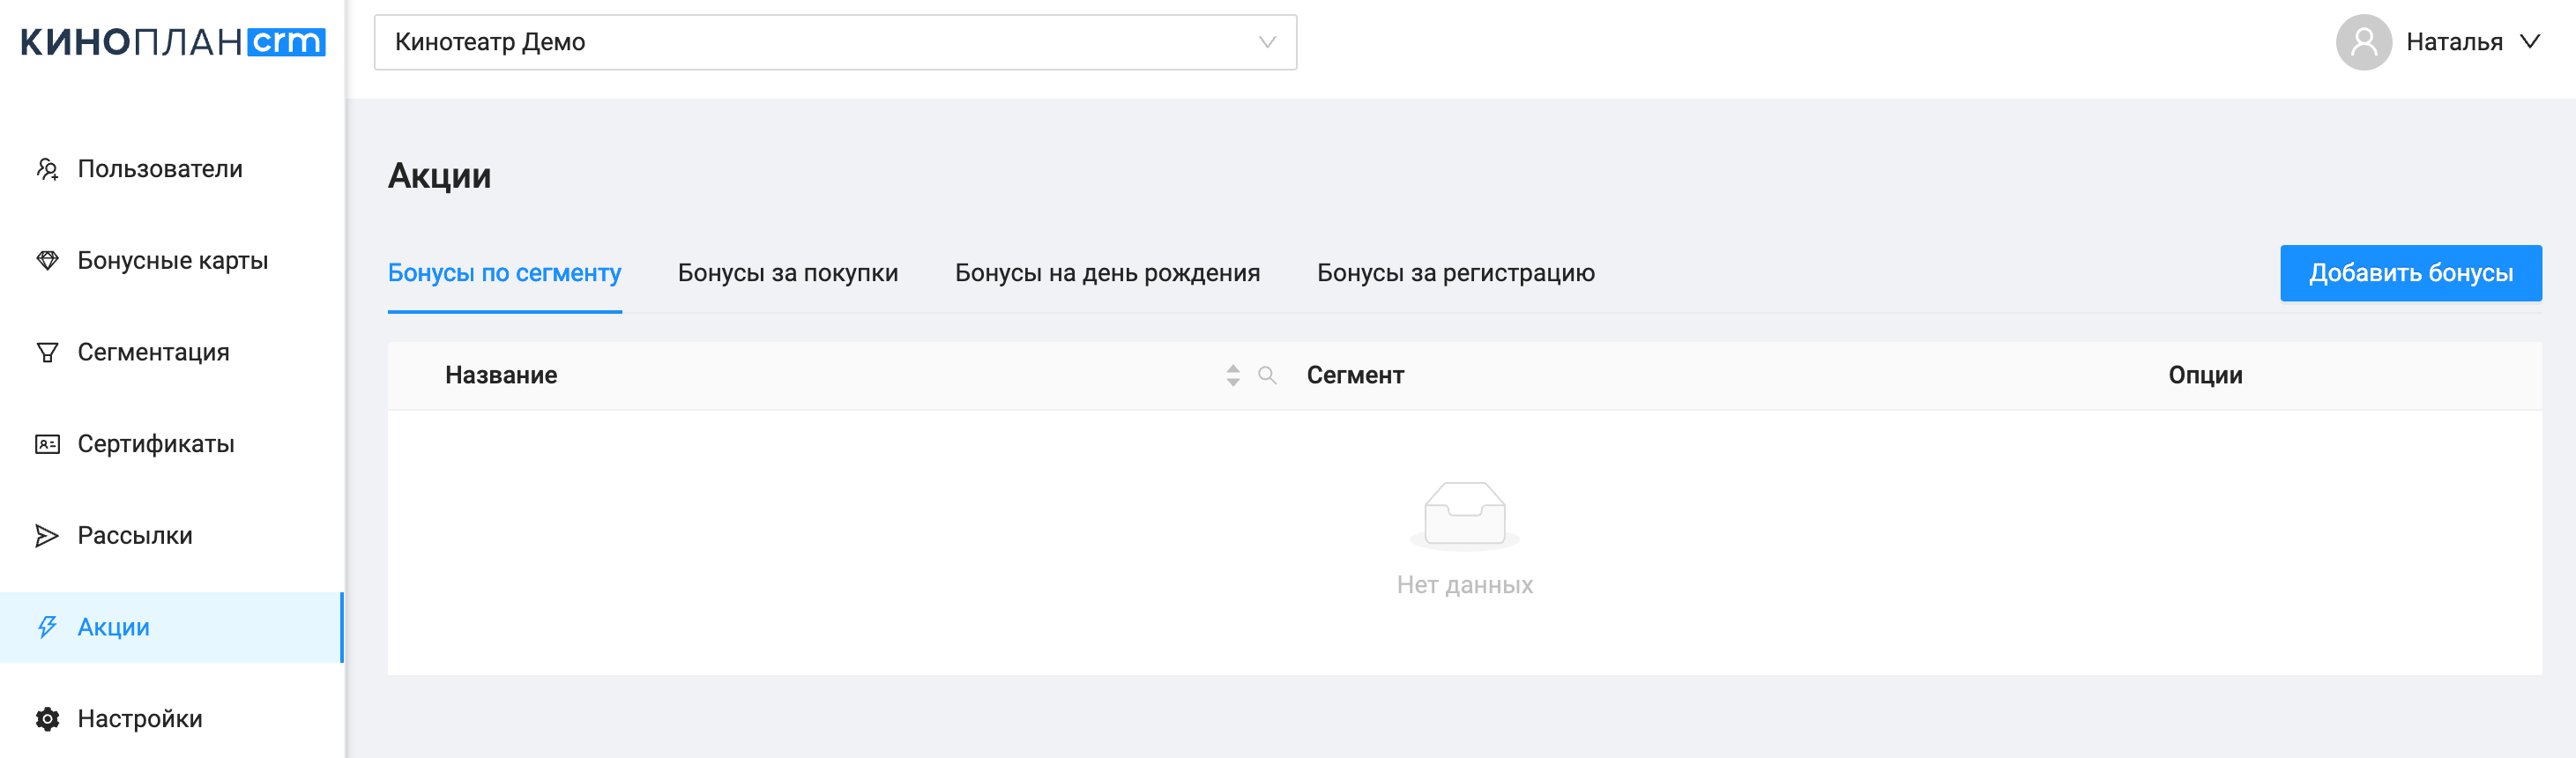This screenshot has height=758, width=2576.
Task: Open the Рассылки section
Action: pos(171,536)
